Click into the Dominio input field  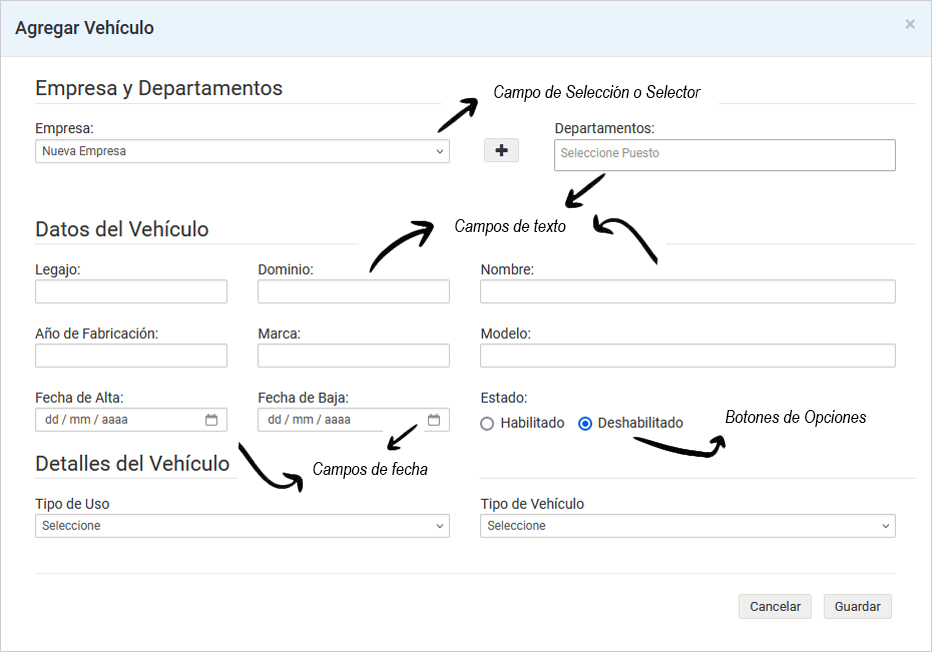coord(353,291)
